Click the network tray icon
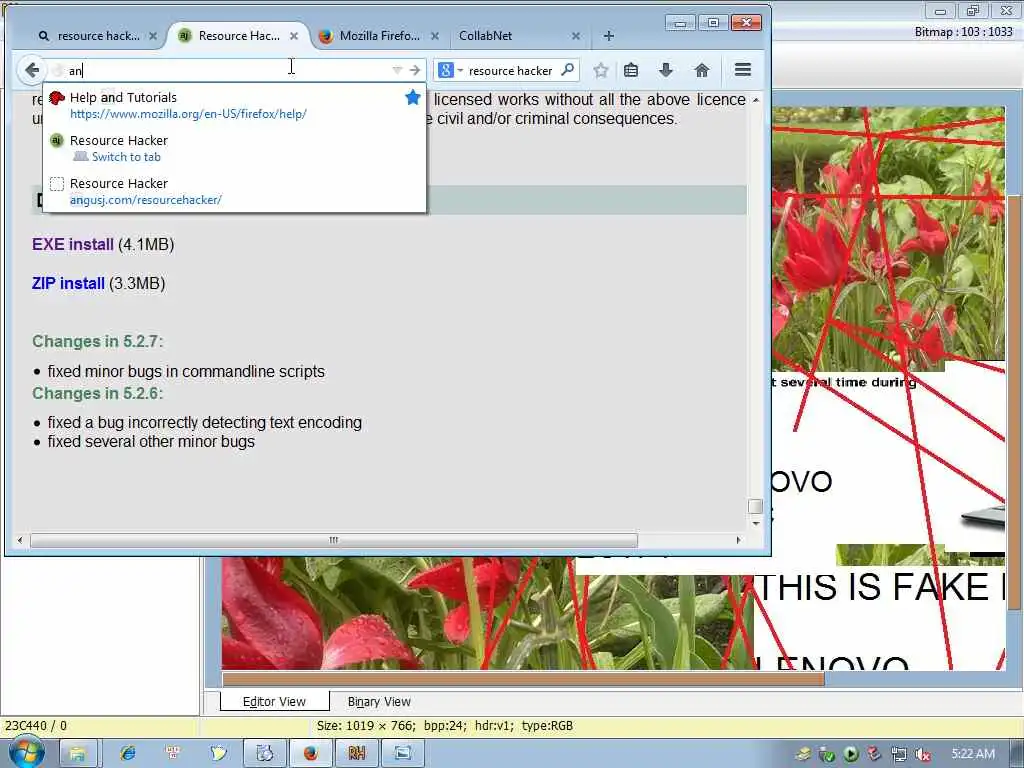1024x768 pixels. [x=899, y=754]
